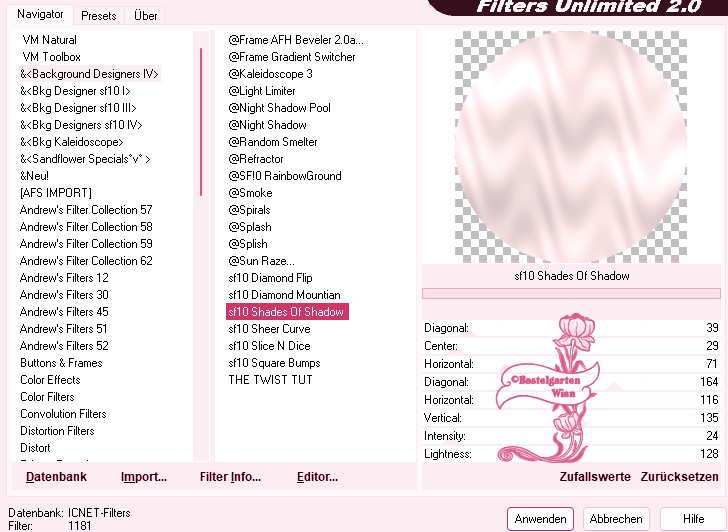Select @Random Smelter filter

273,142
